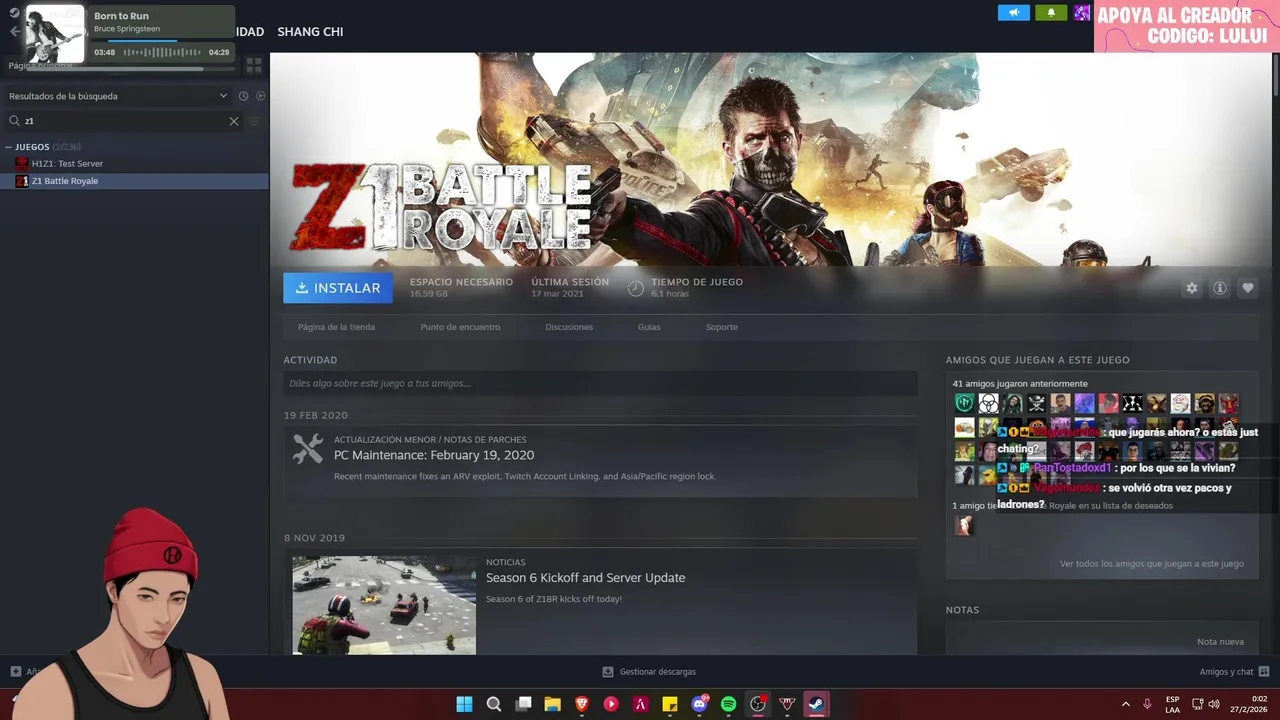Open Amigos y chat
Image resolution: width=1280 pixels, height=720 pixels.
point(1234,672)
